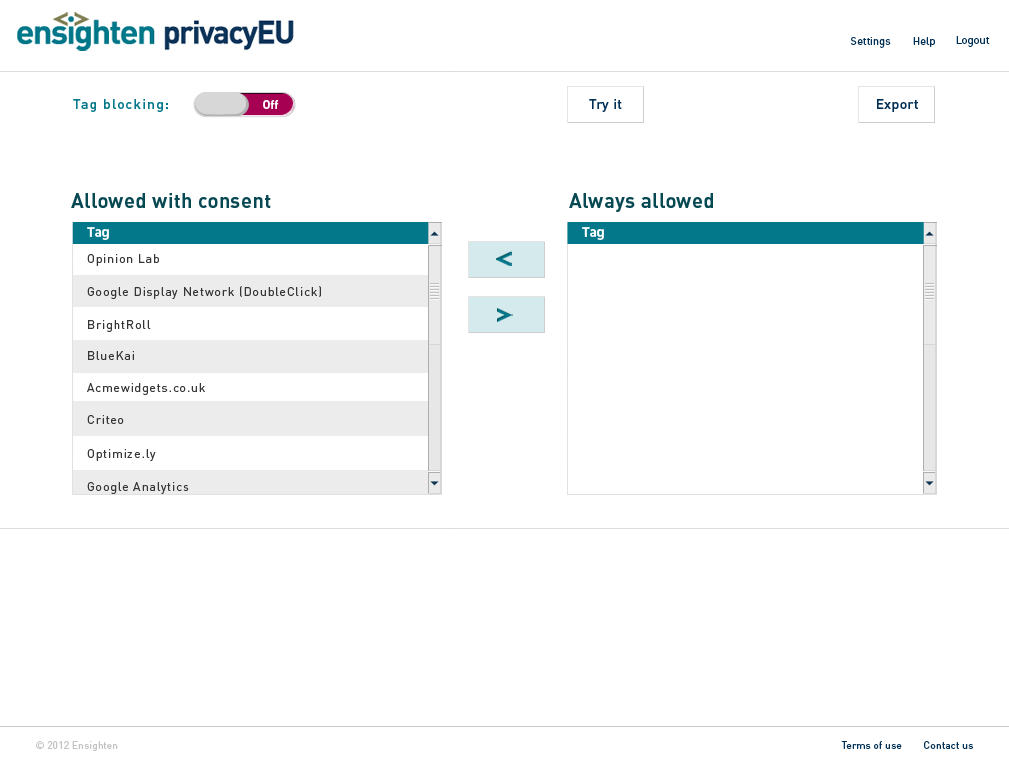Open the Terms of use link
This screenshot has width=1009, height=764.
871,746
